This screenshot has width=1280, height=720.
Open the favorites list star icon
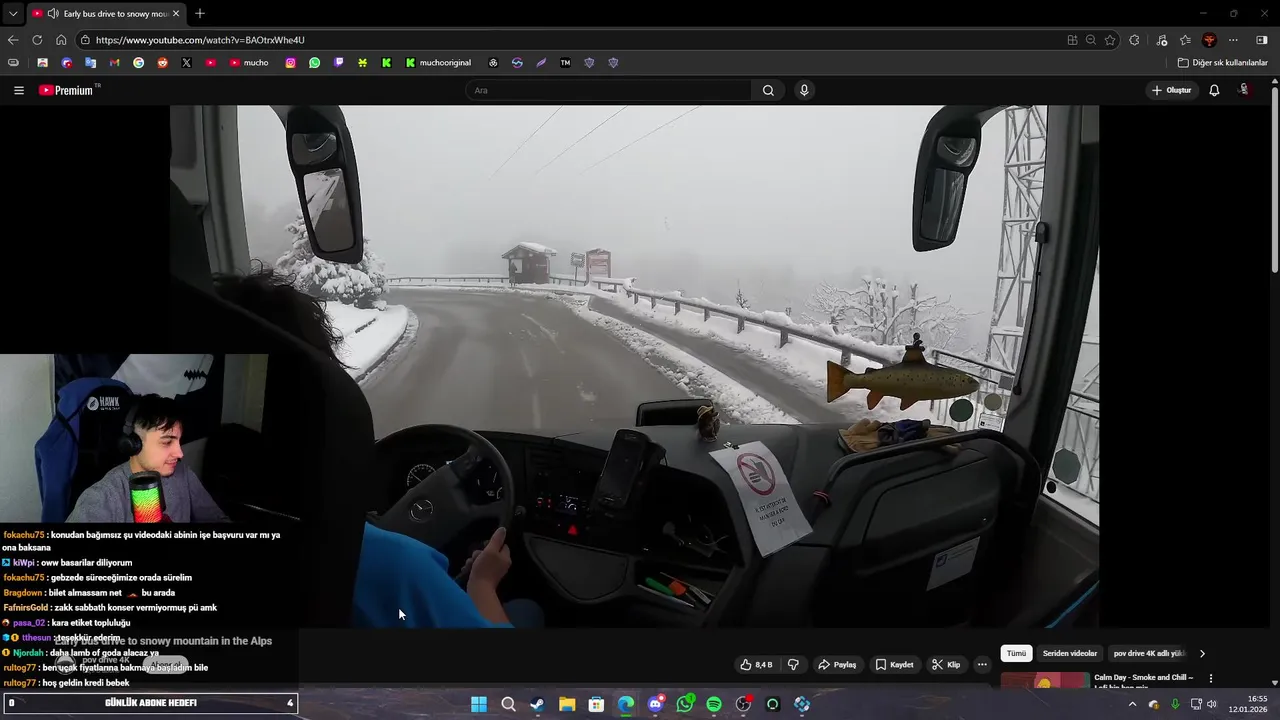pos(1185,40)
